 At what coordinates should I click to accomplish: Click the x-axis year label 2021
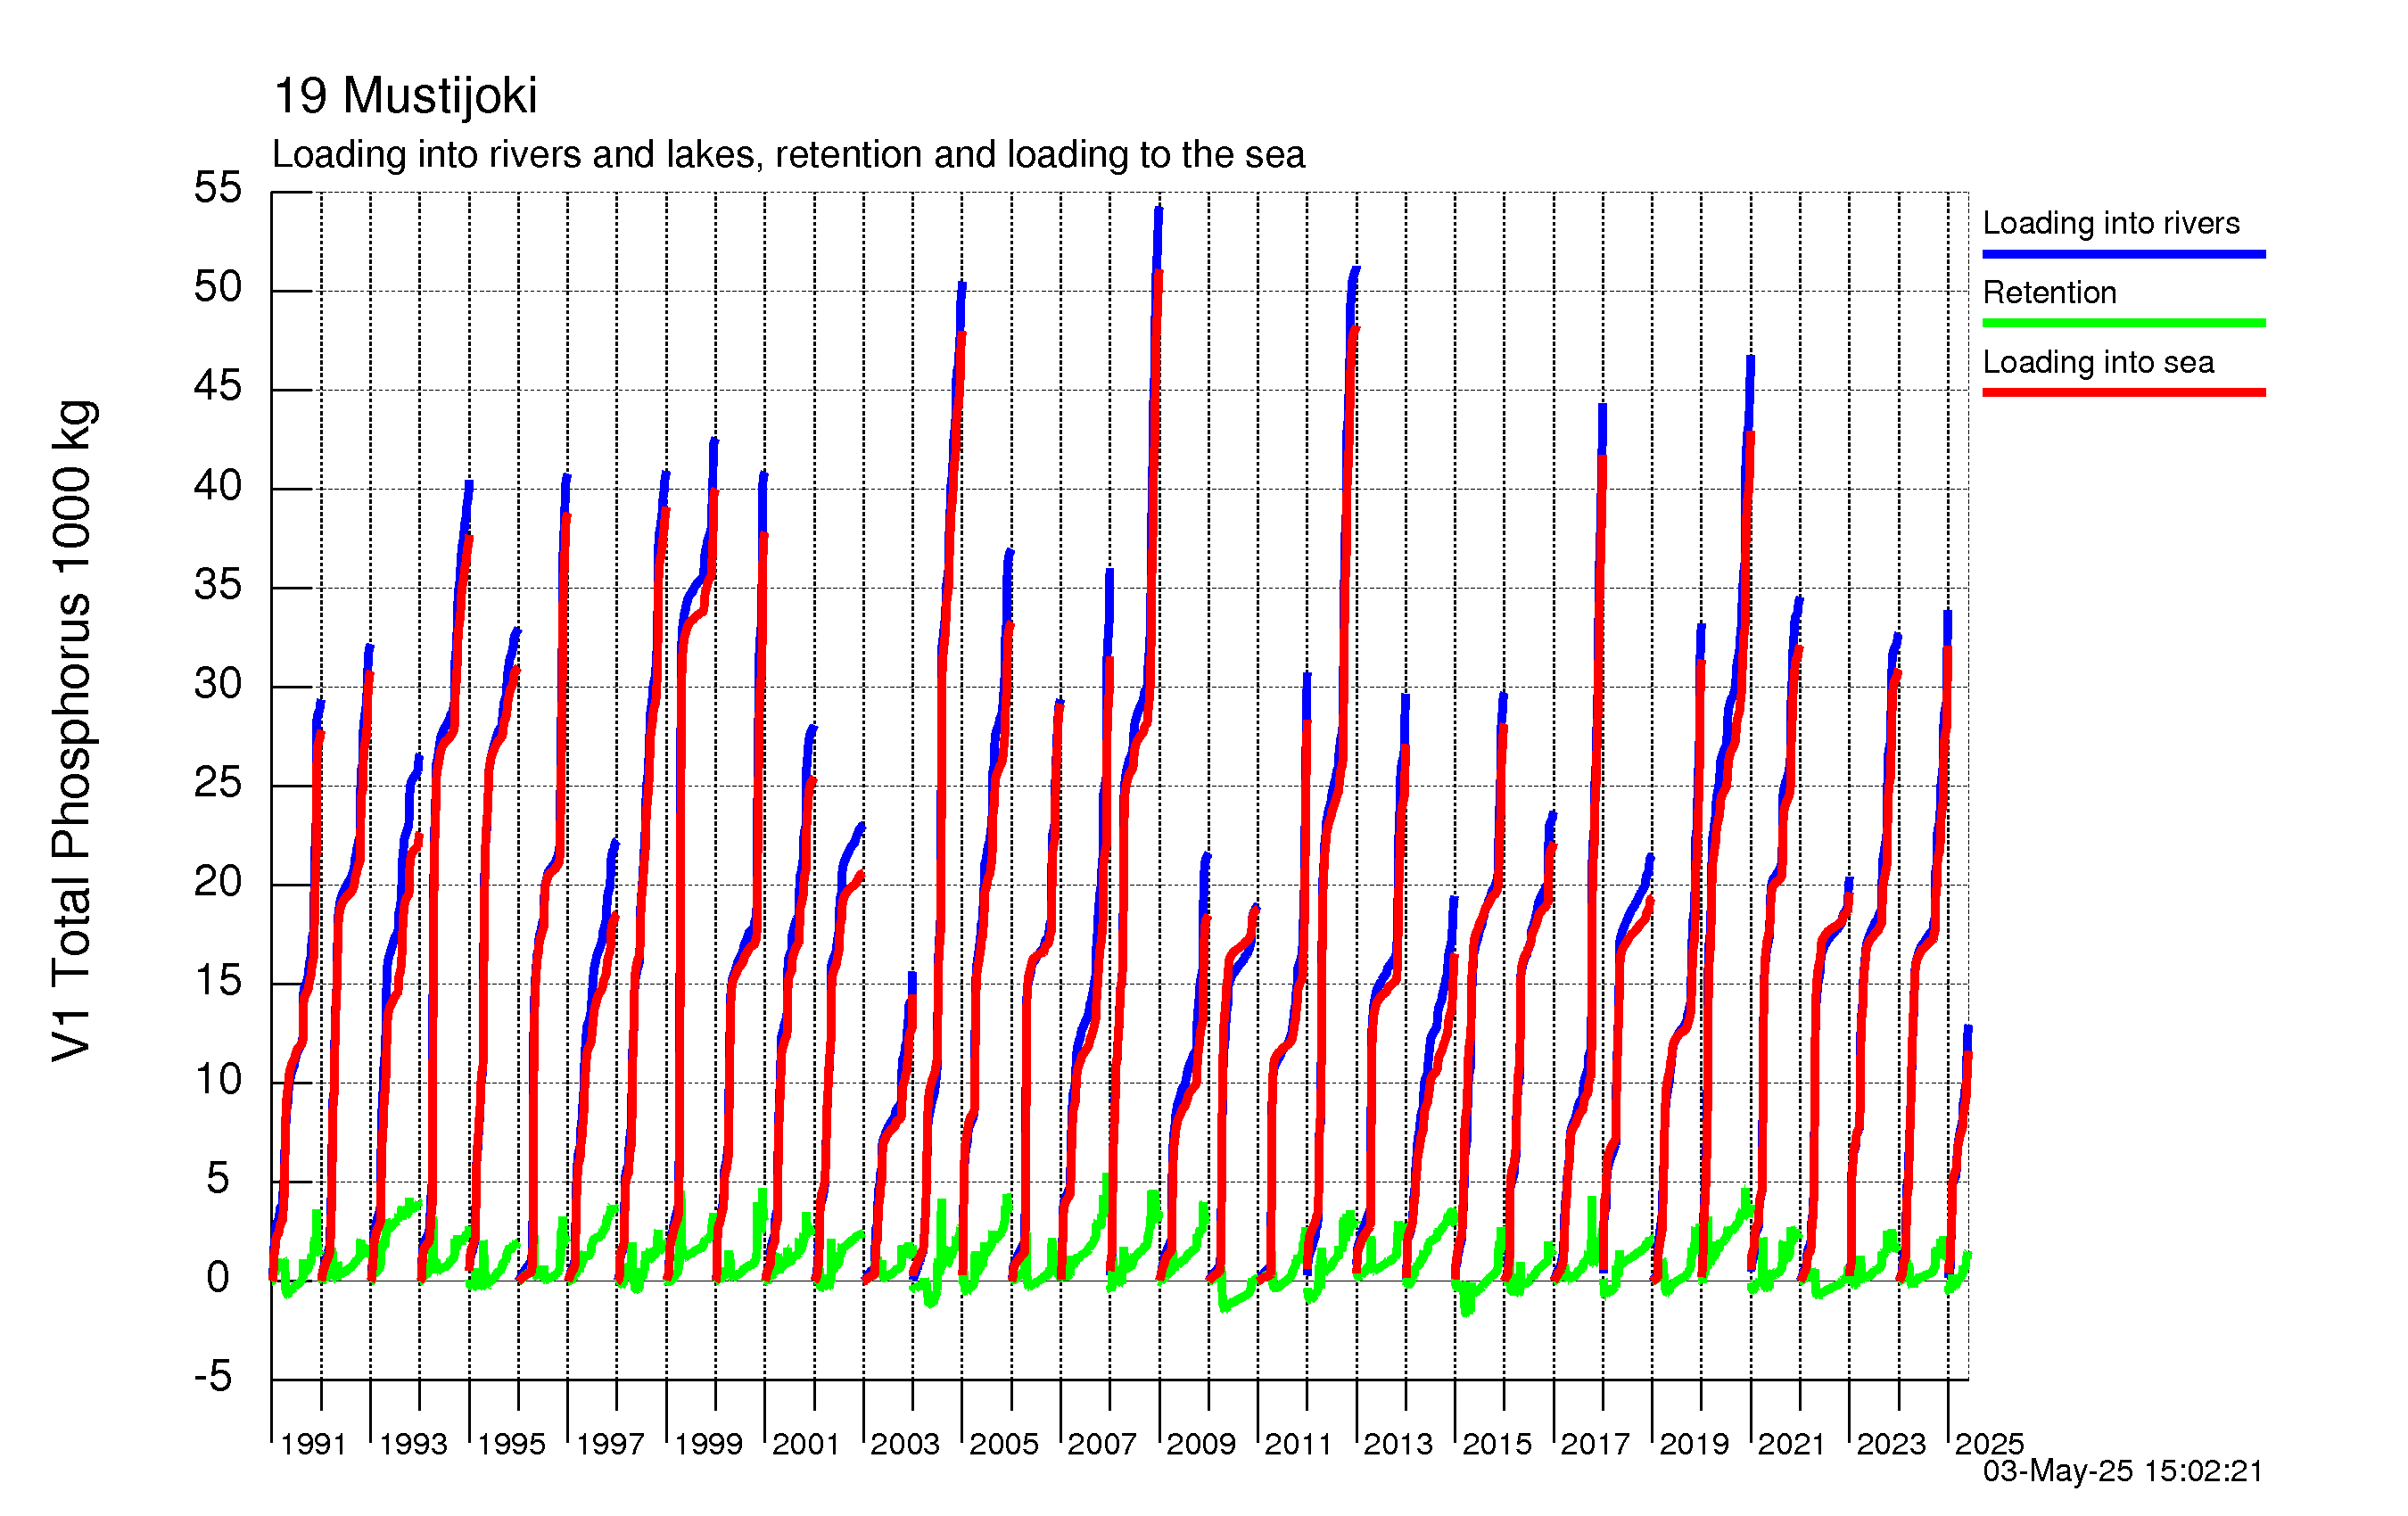[1792, 1445]
